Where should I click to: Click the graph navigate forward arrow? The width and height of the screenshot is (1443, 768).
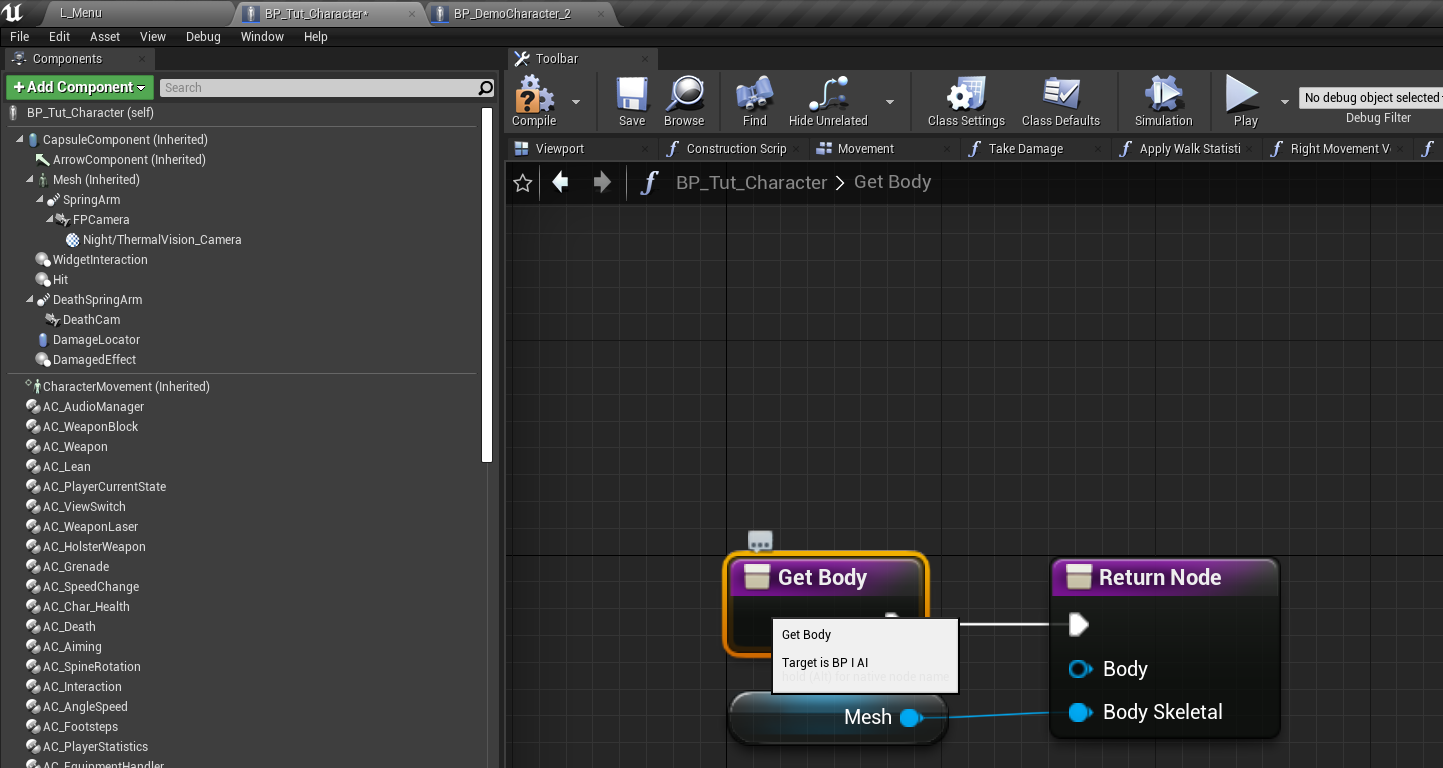click(602, 182)
